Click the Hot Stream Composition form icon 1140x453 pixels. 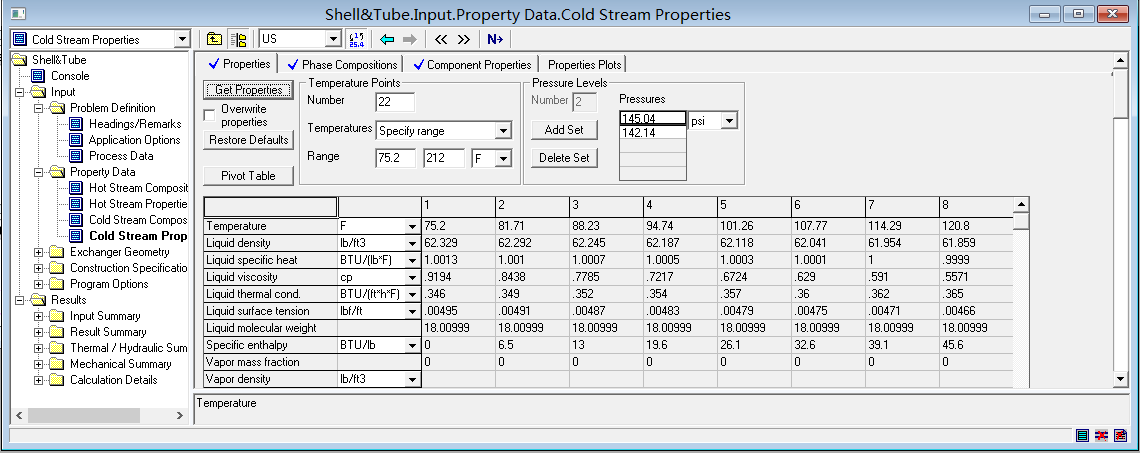(x=76, y=188)
